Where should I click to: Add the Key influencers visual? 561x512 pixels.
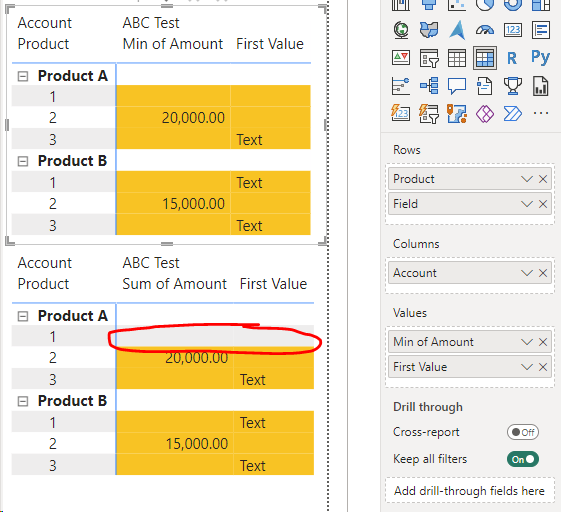[x=401, y=86]
